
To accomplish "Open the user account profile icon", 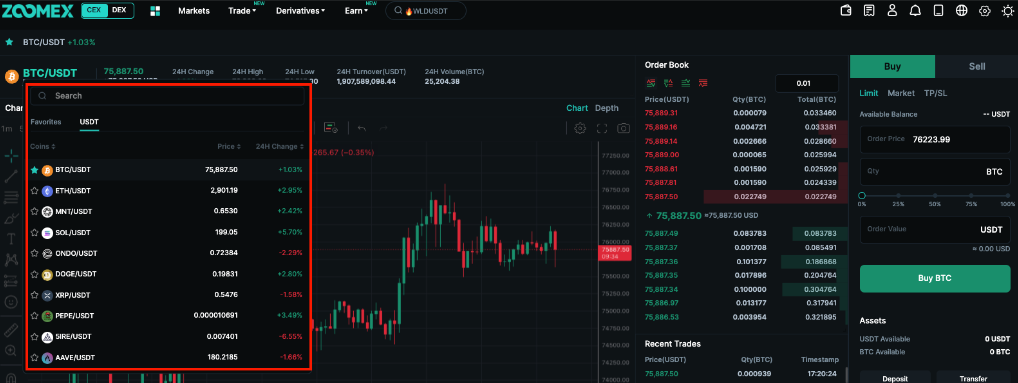I will point(892,11).
